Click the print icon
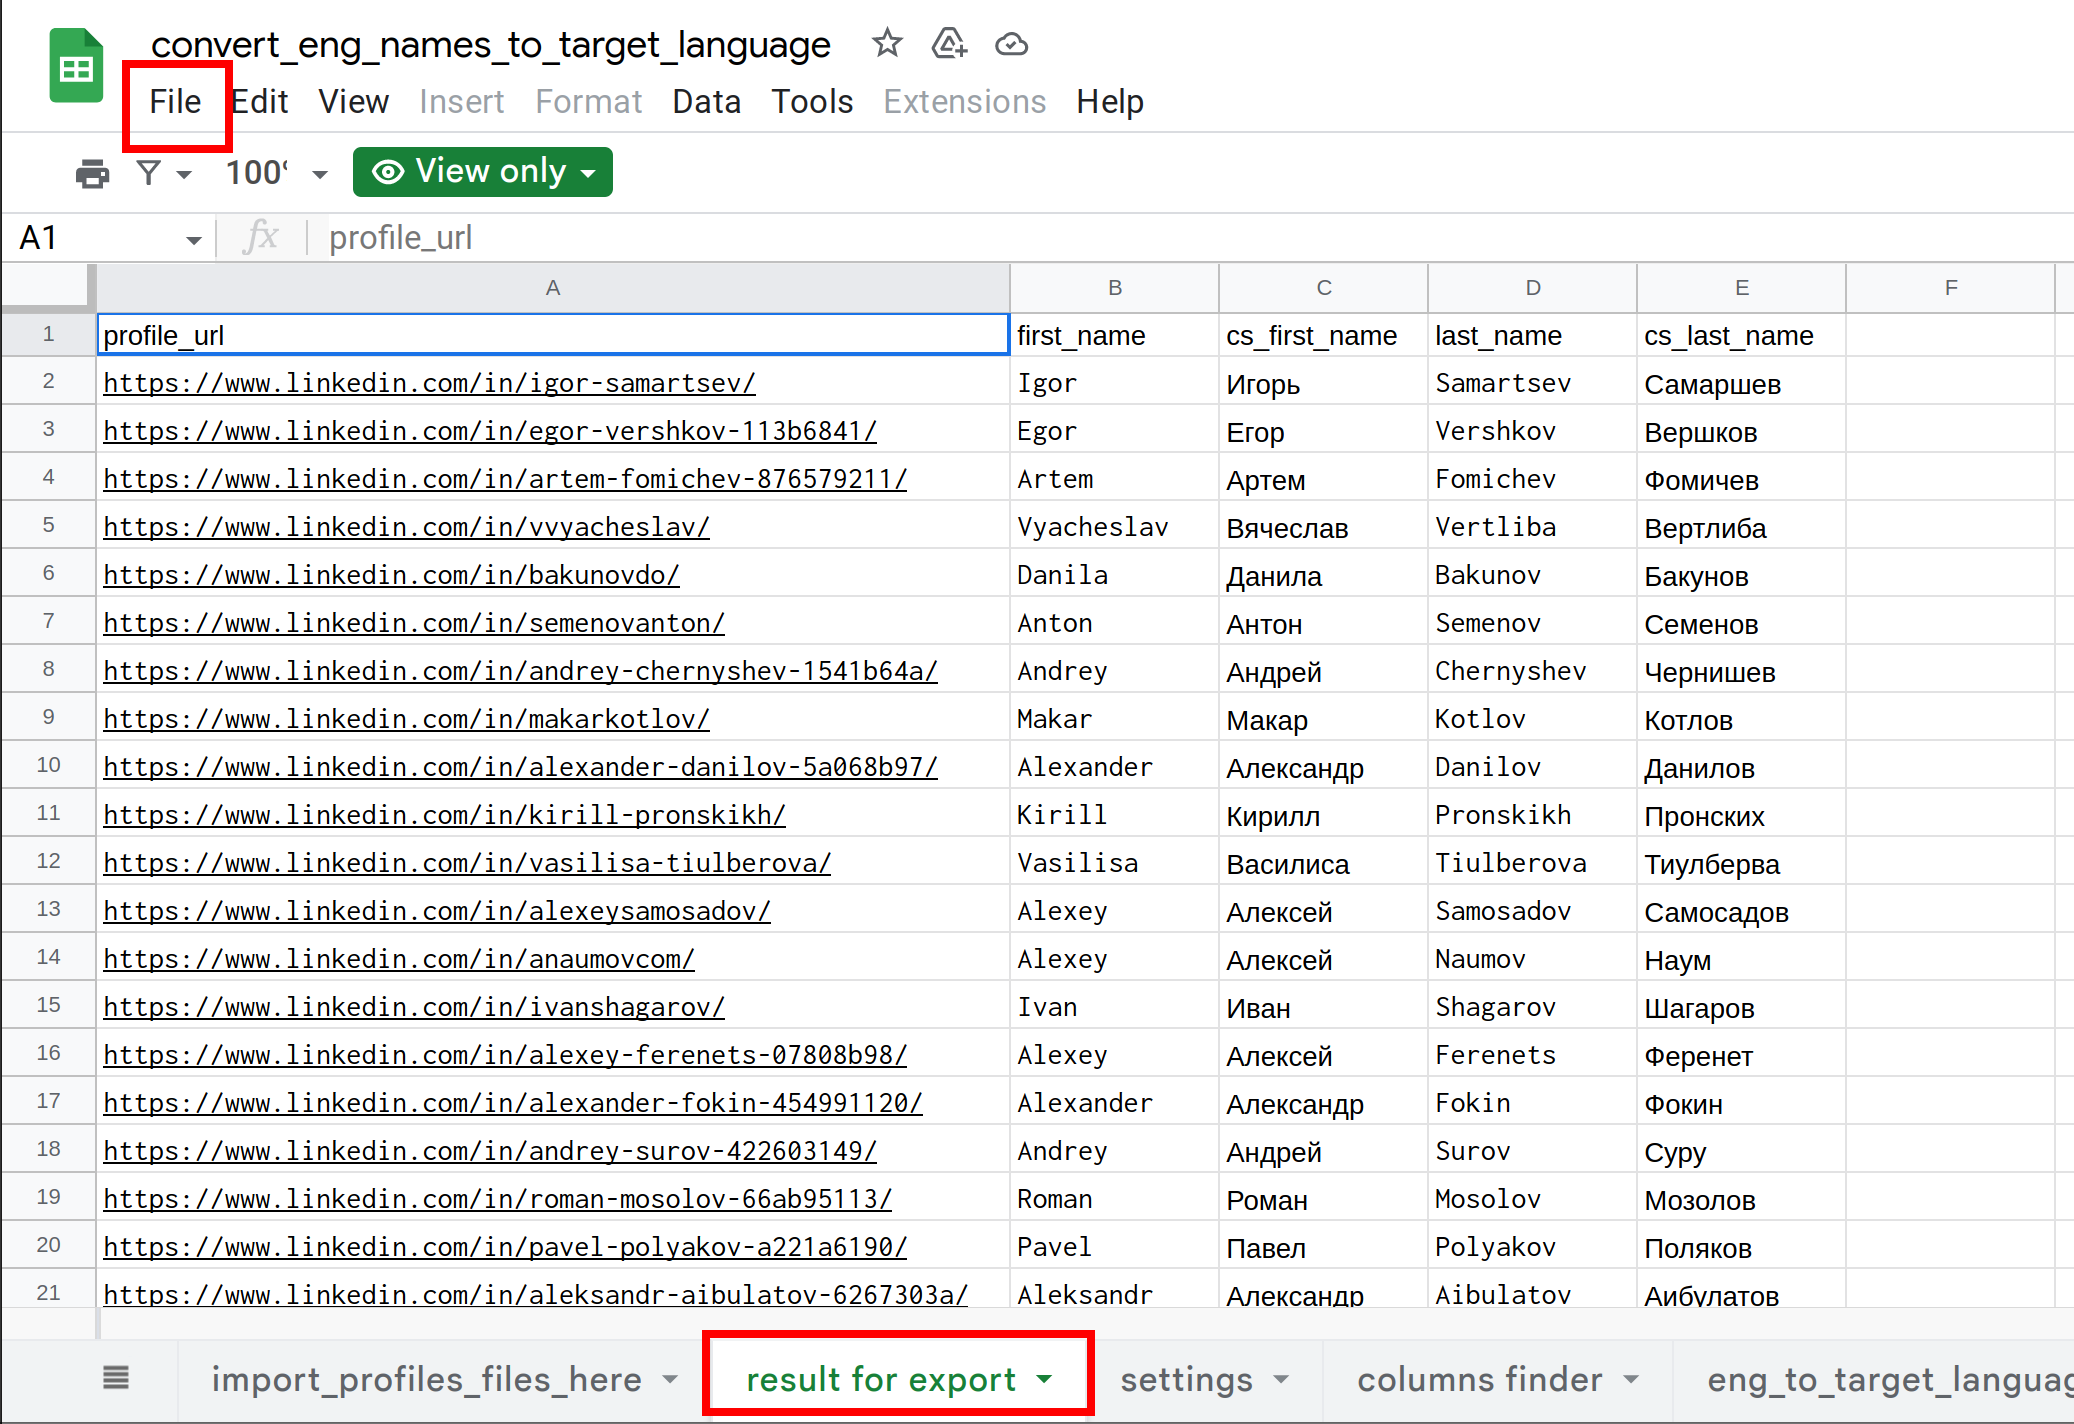 tap(92, 173)
